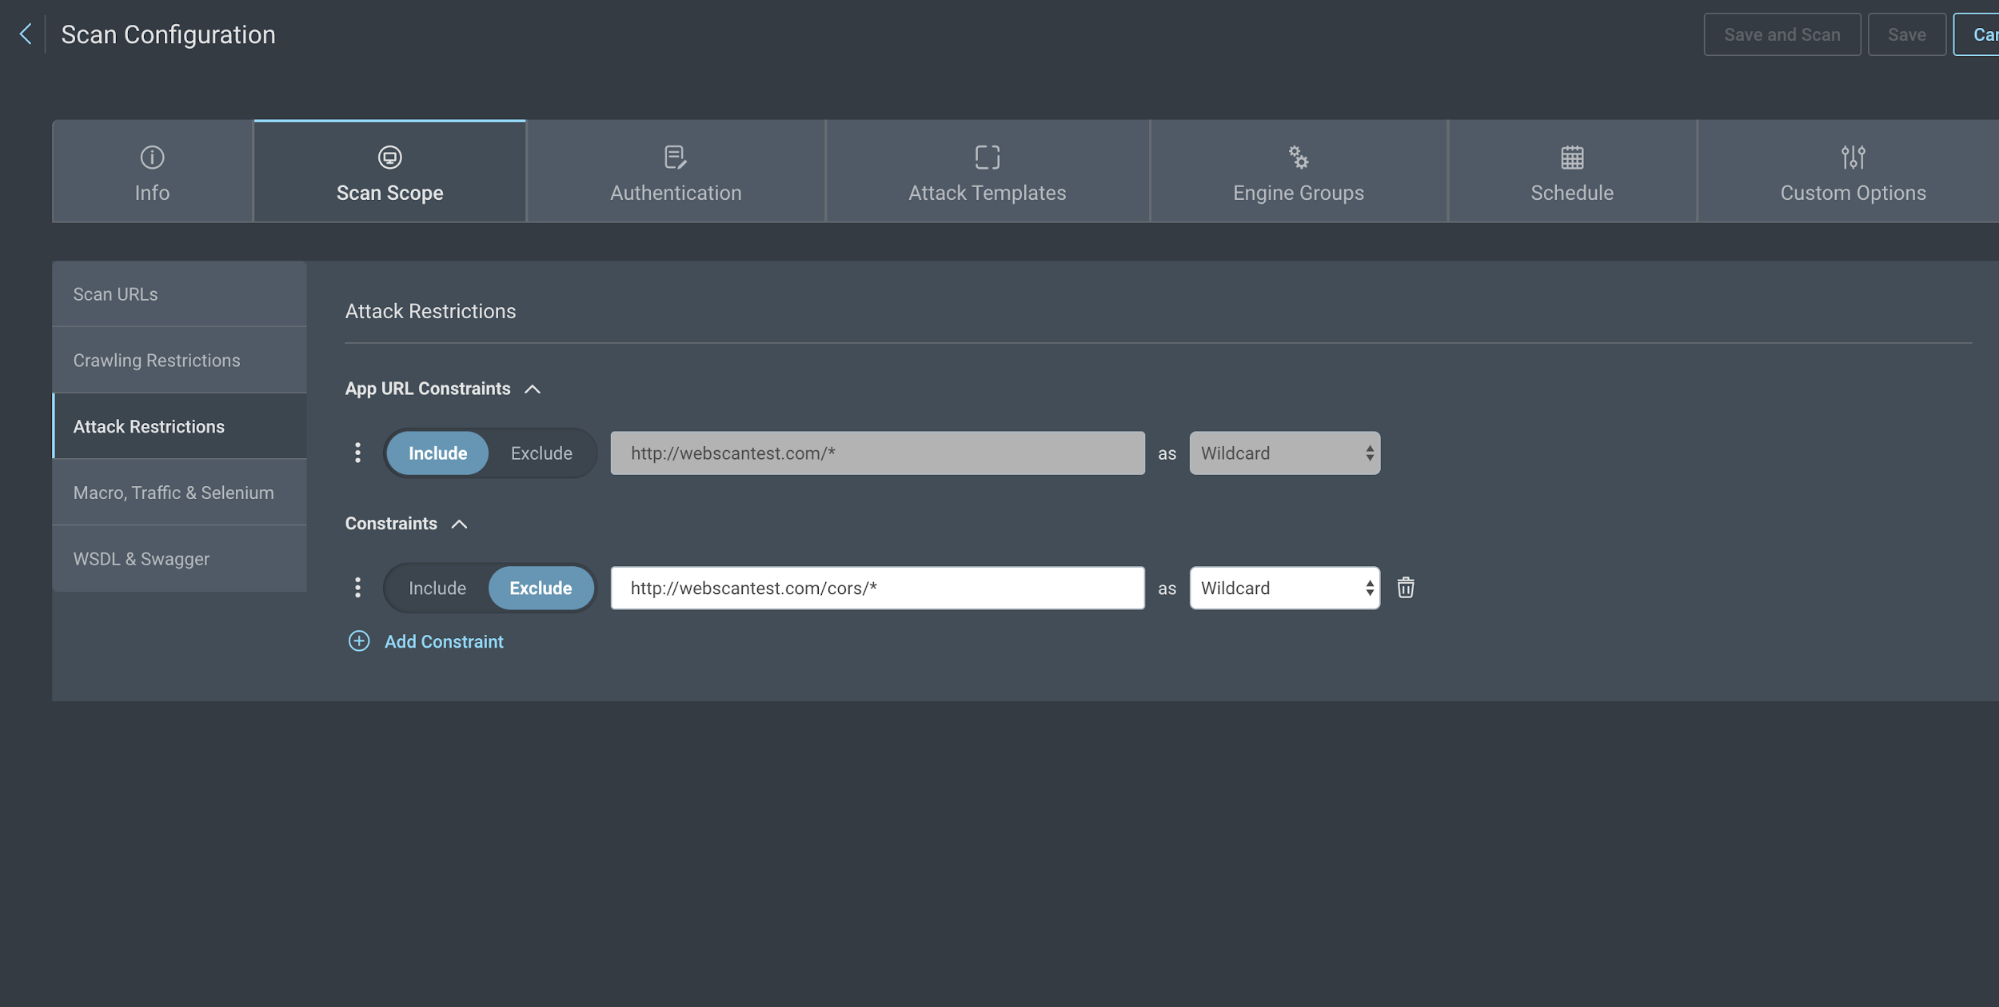Select Exclude on the cors constraint
The width and height of the screenshot is (1999, 1007).
click(x=541, y=588)
